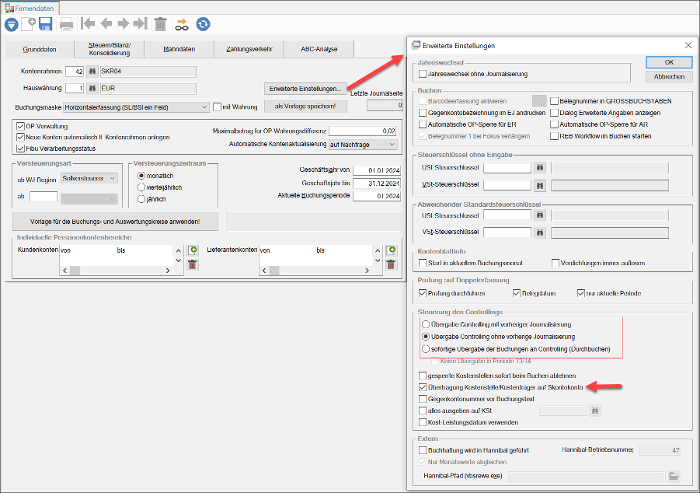Image resolution: width=700 pixels, height=493 pixels.
Task: Add a Lieferantenkonten range with green plus
Action: pos(391,250)
